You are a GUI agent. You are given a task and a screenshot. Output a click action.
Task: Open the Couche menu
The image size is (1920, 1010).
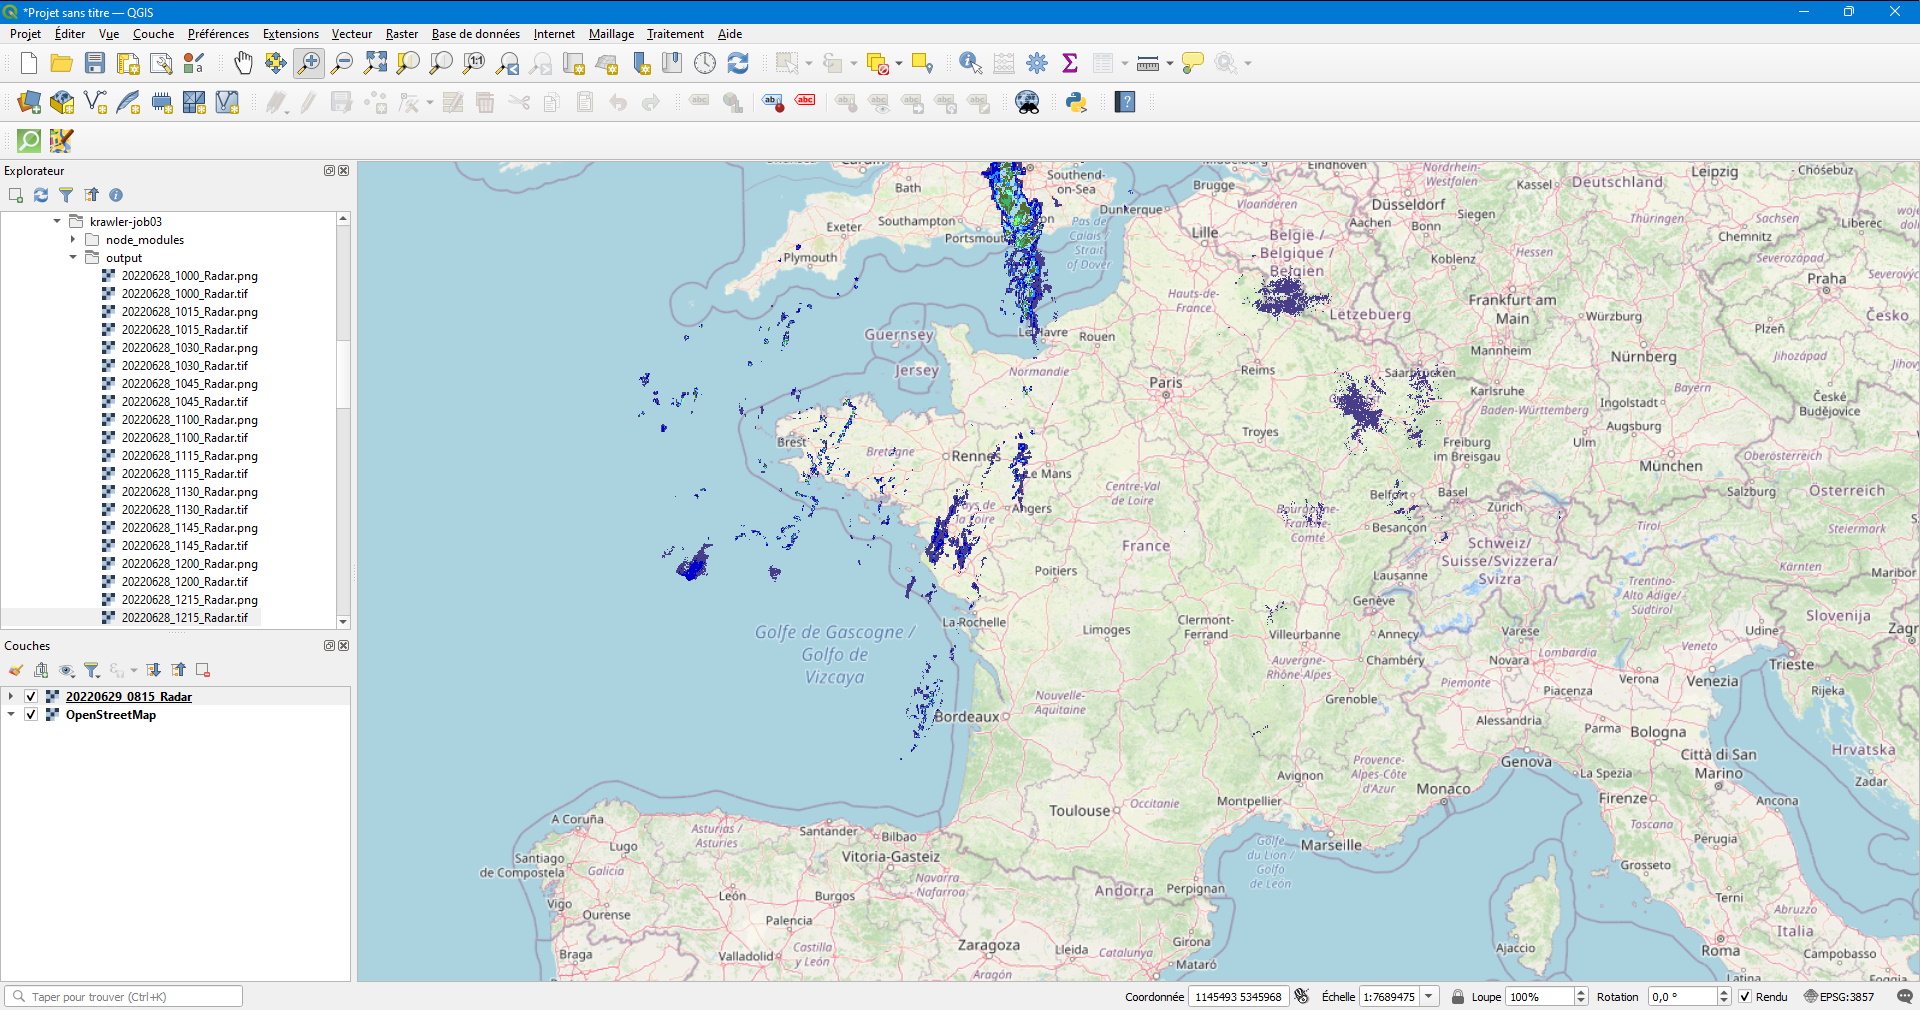click(x=153, y=34)
